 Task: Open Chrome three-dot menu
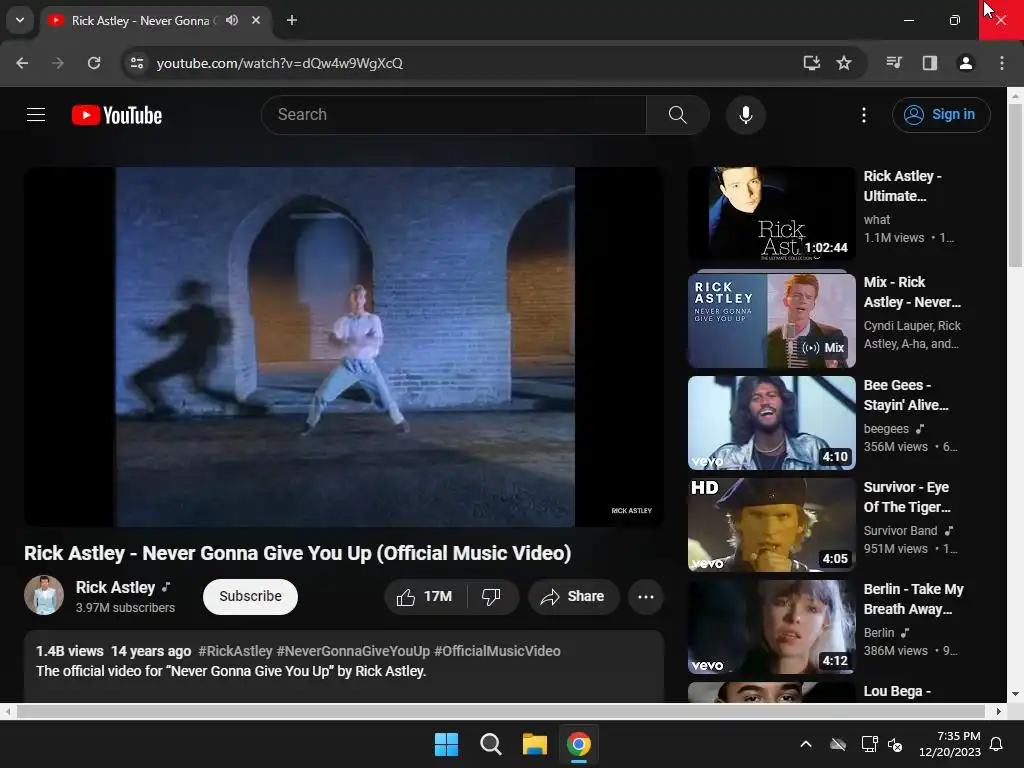[1002, 63]
